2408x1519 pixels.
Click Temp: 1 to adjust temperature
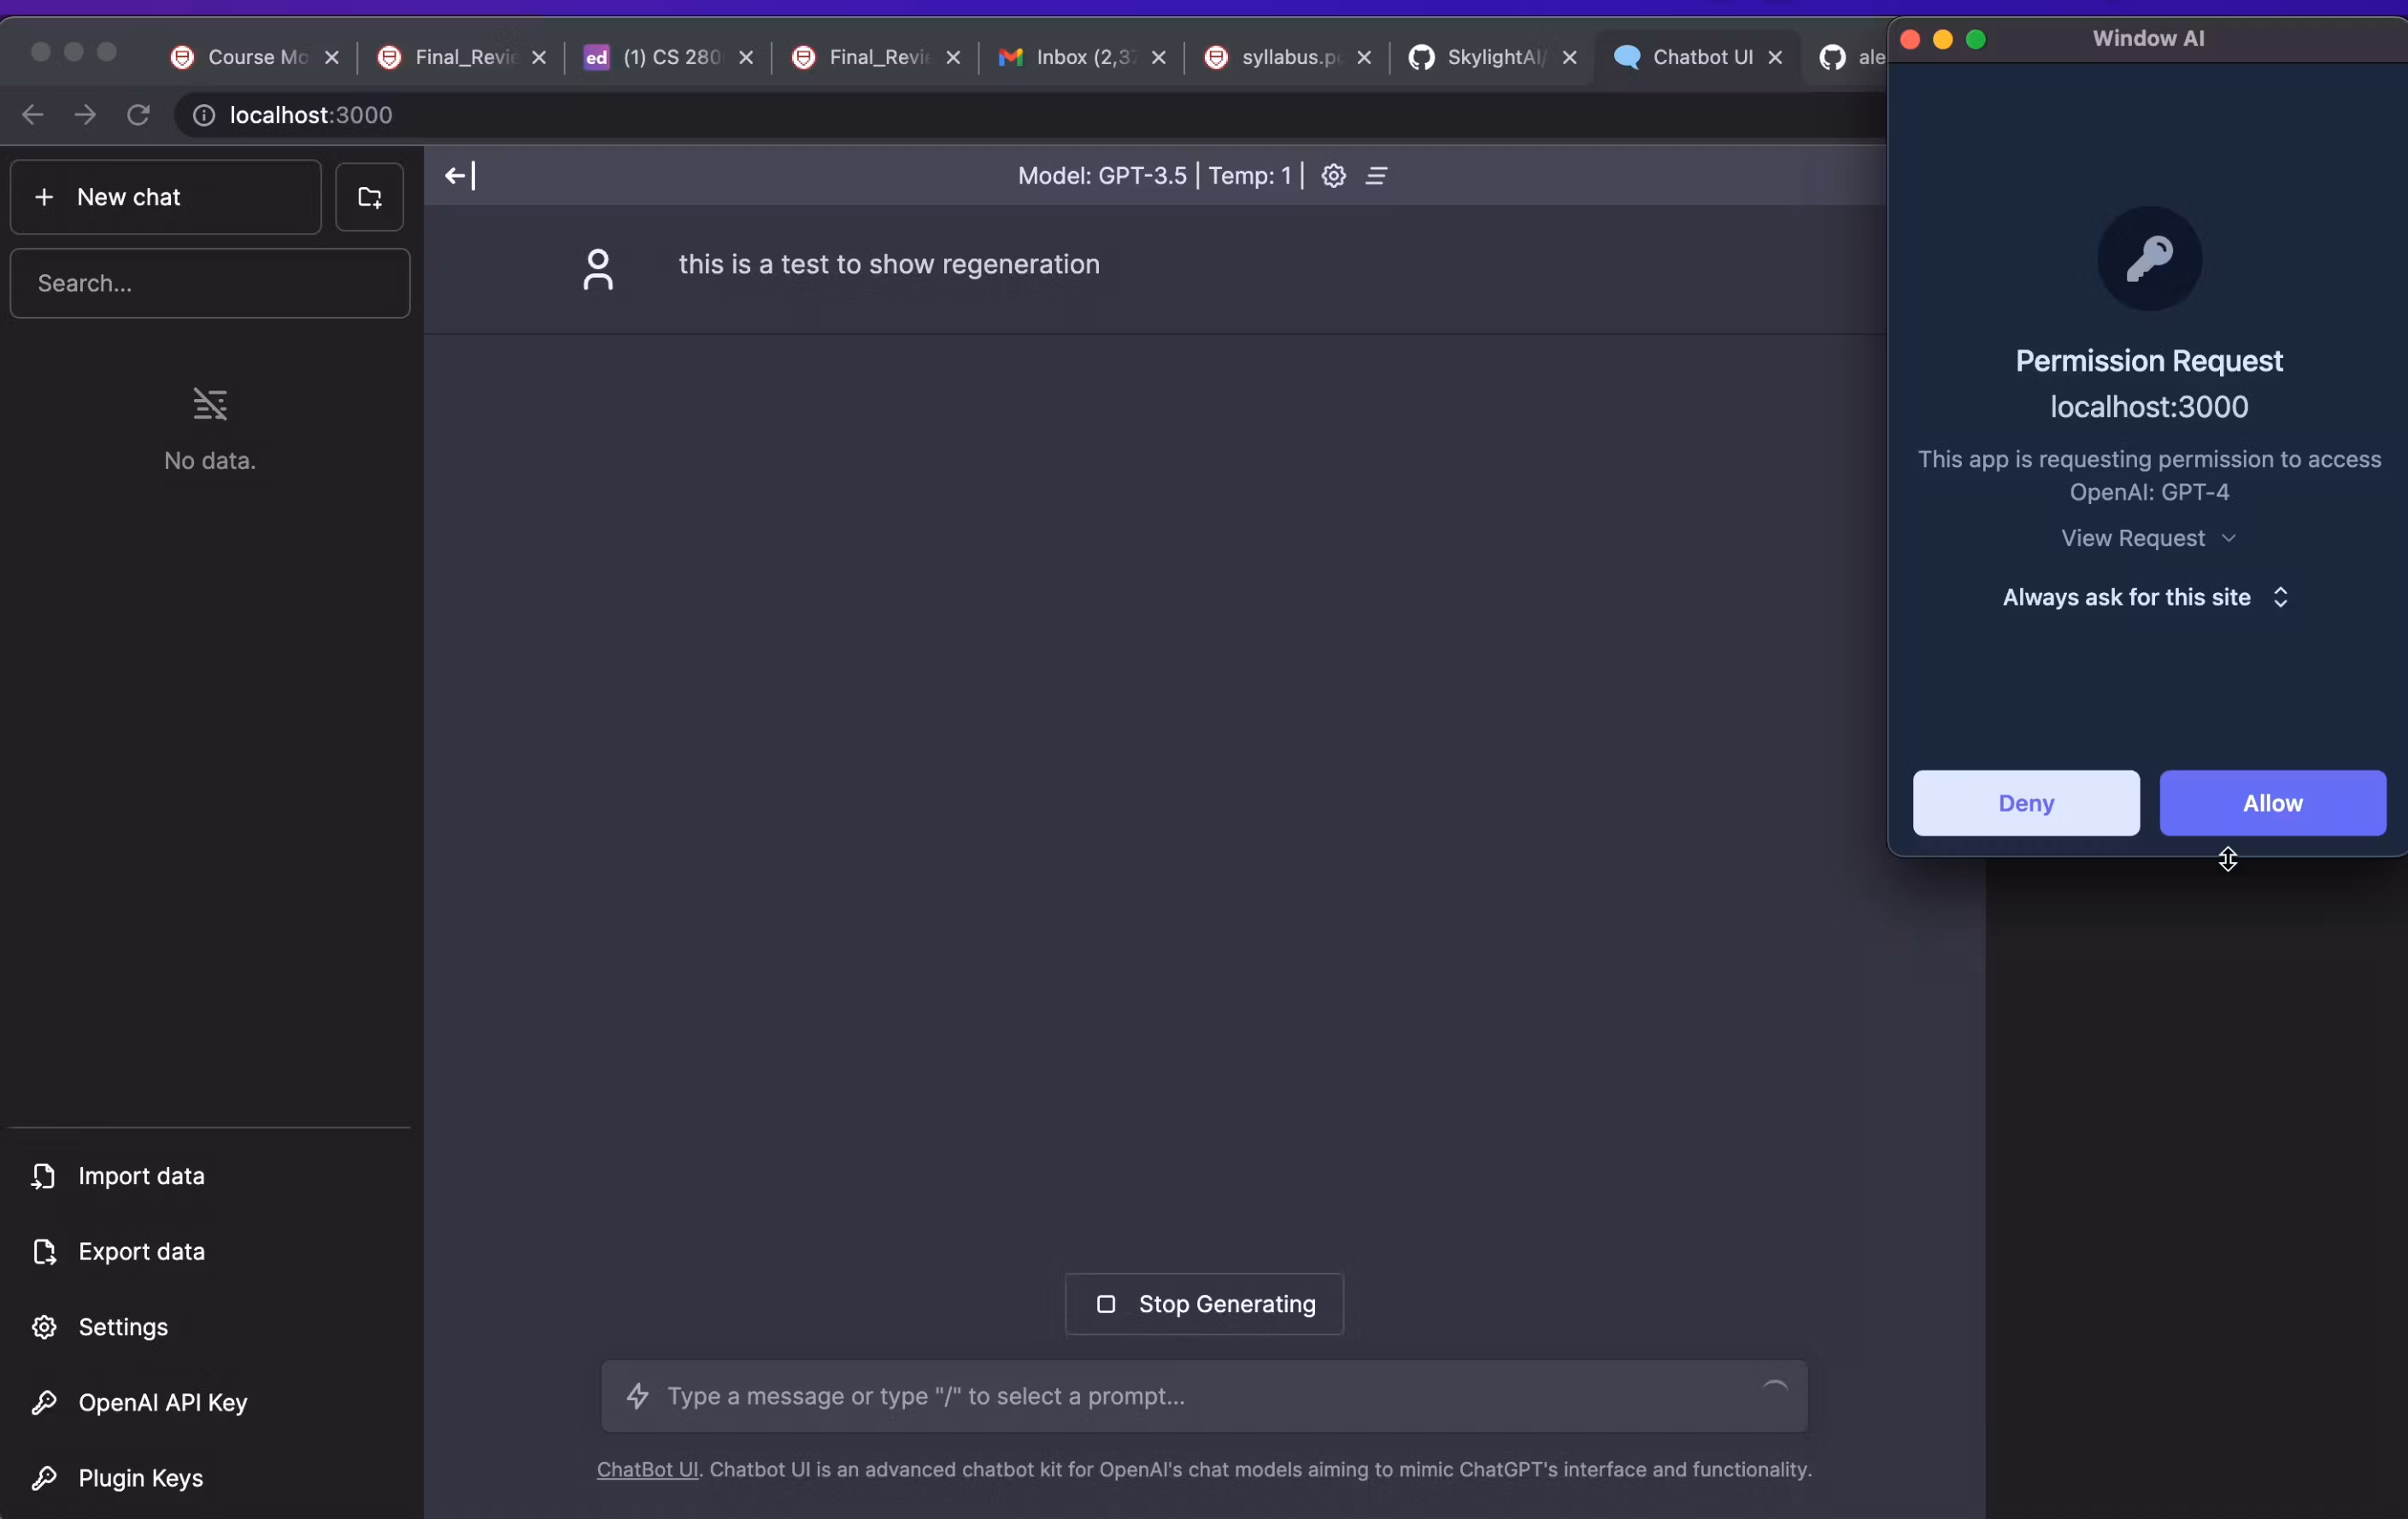click(x=1249, y=176)
